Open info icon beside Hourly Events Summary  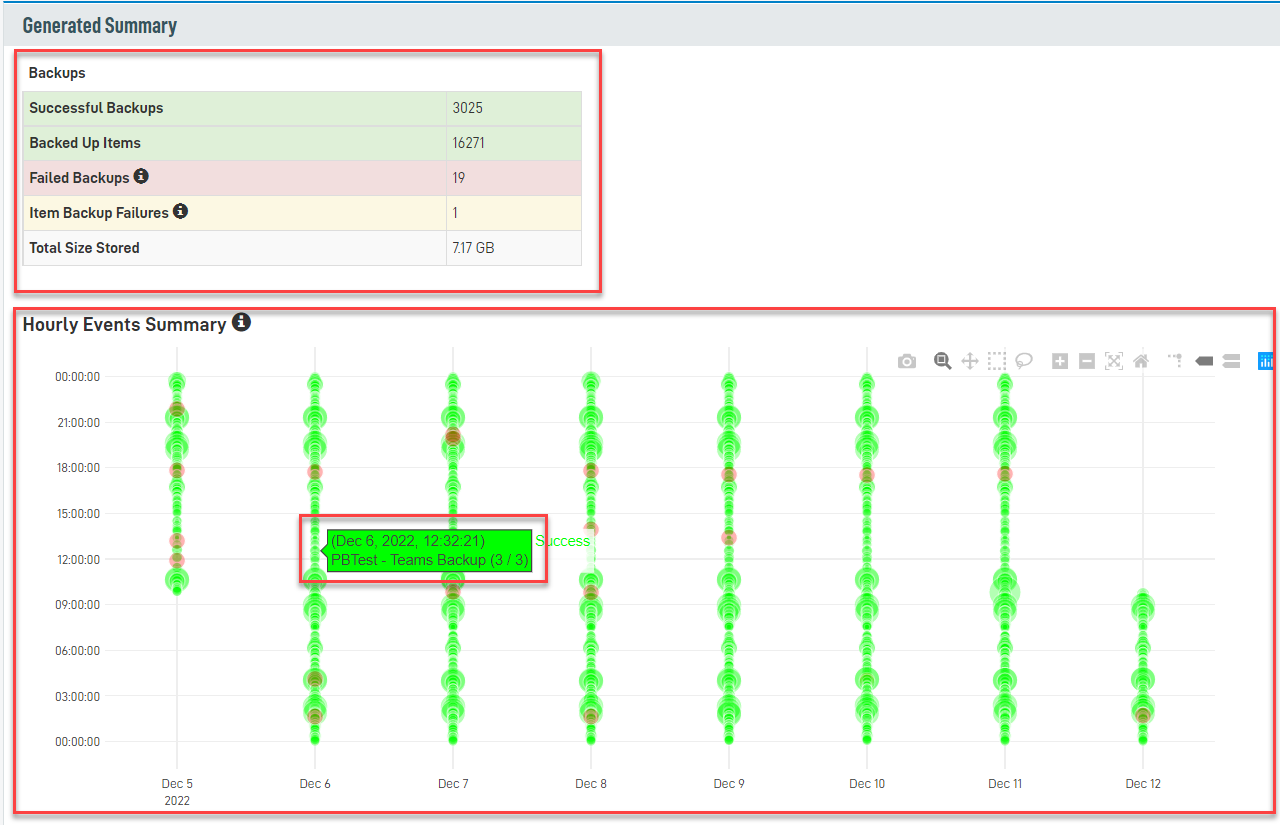tap(241, 322)
